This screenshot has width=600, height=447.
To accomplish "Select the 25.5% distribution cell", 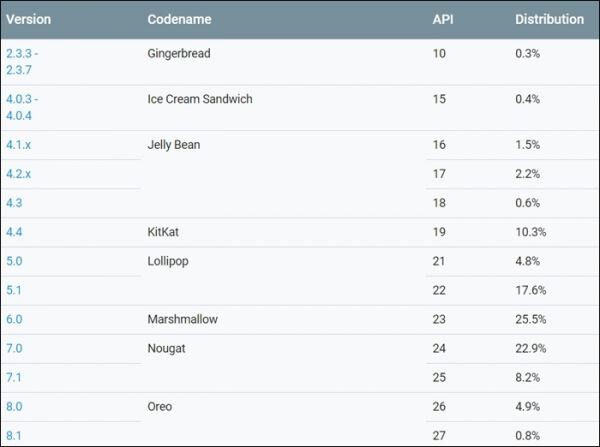I will pos(531,319).
